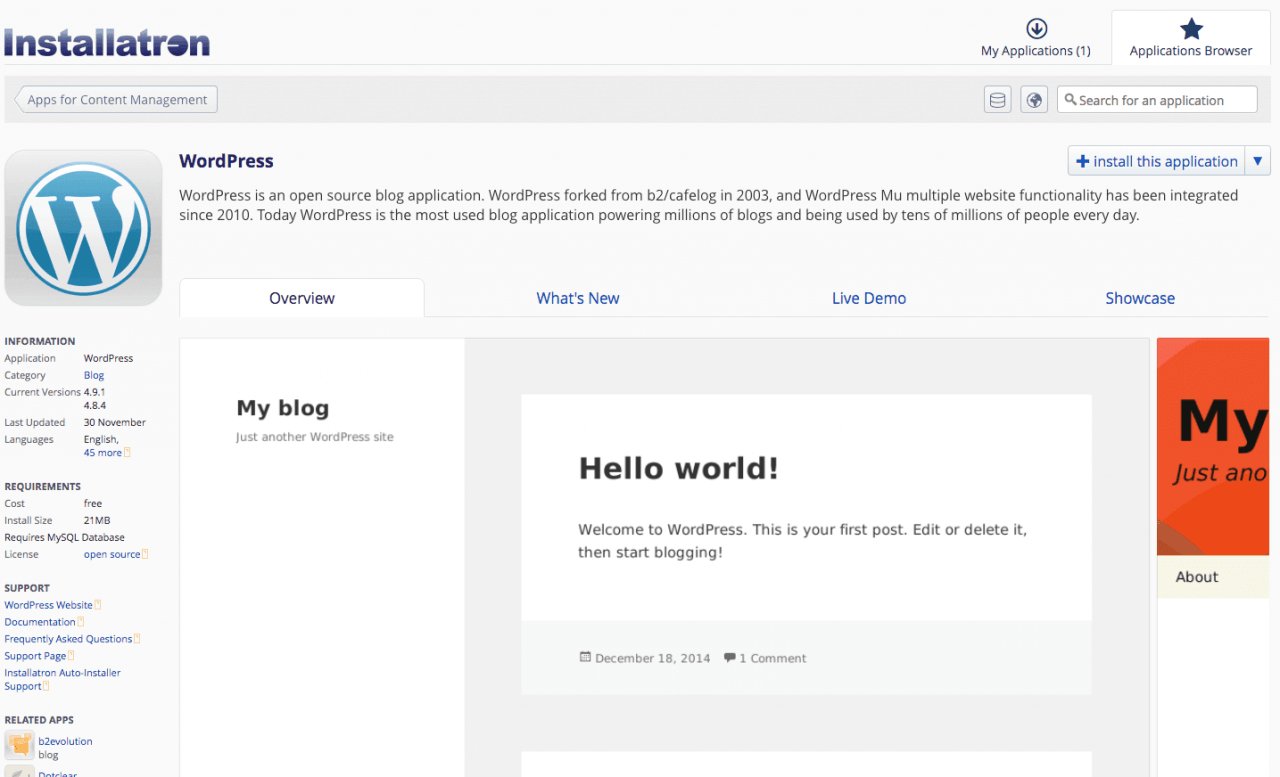Switch to the Showcase tab
The width and height of the screenshot is (1280, 777).
1140,298
